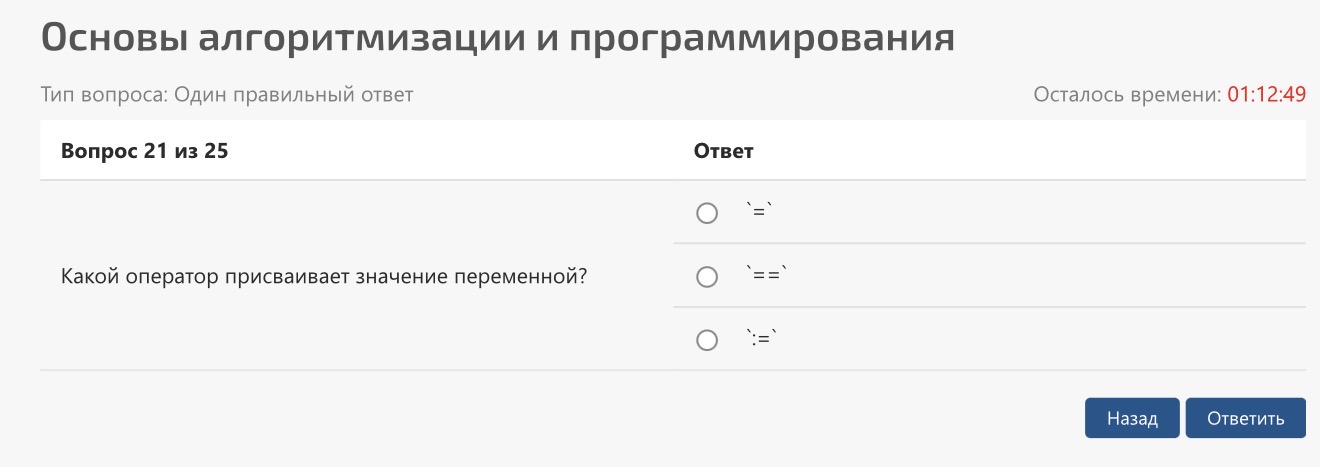
Task: Click the Основы алгоритмизации и программирования heading
Action: click(x=497, y=38)
